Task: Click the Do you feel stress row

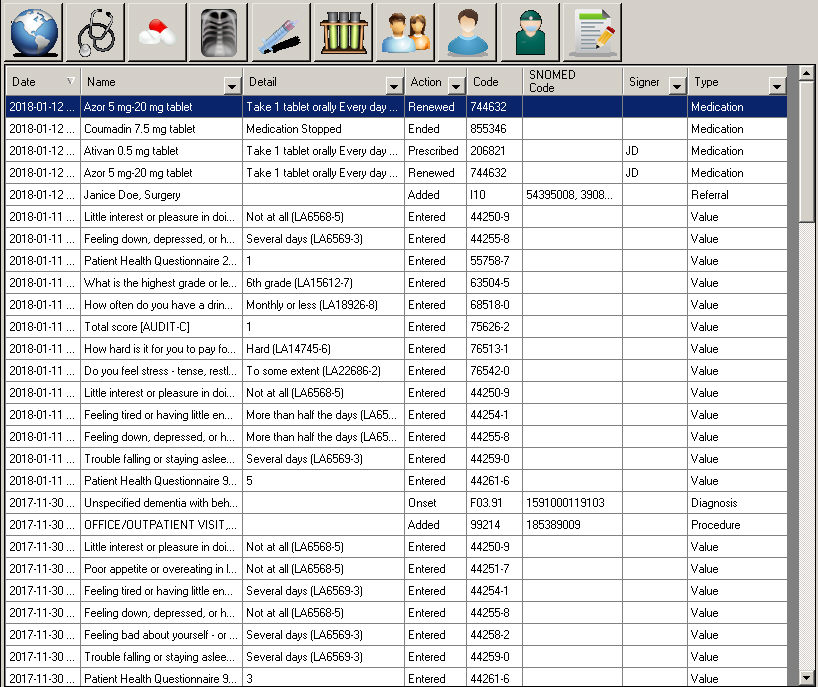Action: [396, 370]
